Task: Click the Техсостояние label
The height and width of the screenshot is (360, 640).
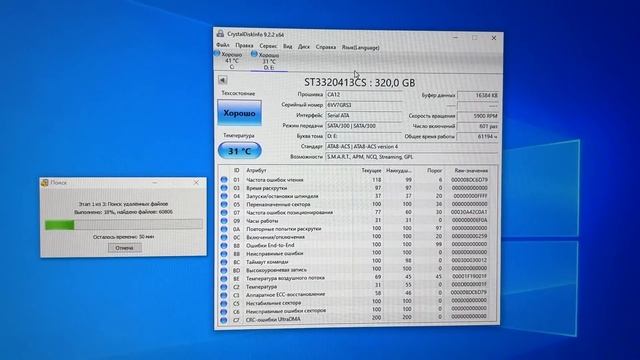Action: (238, 93)
